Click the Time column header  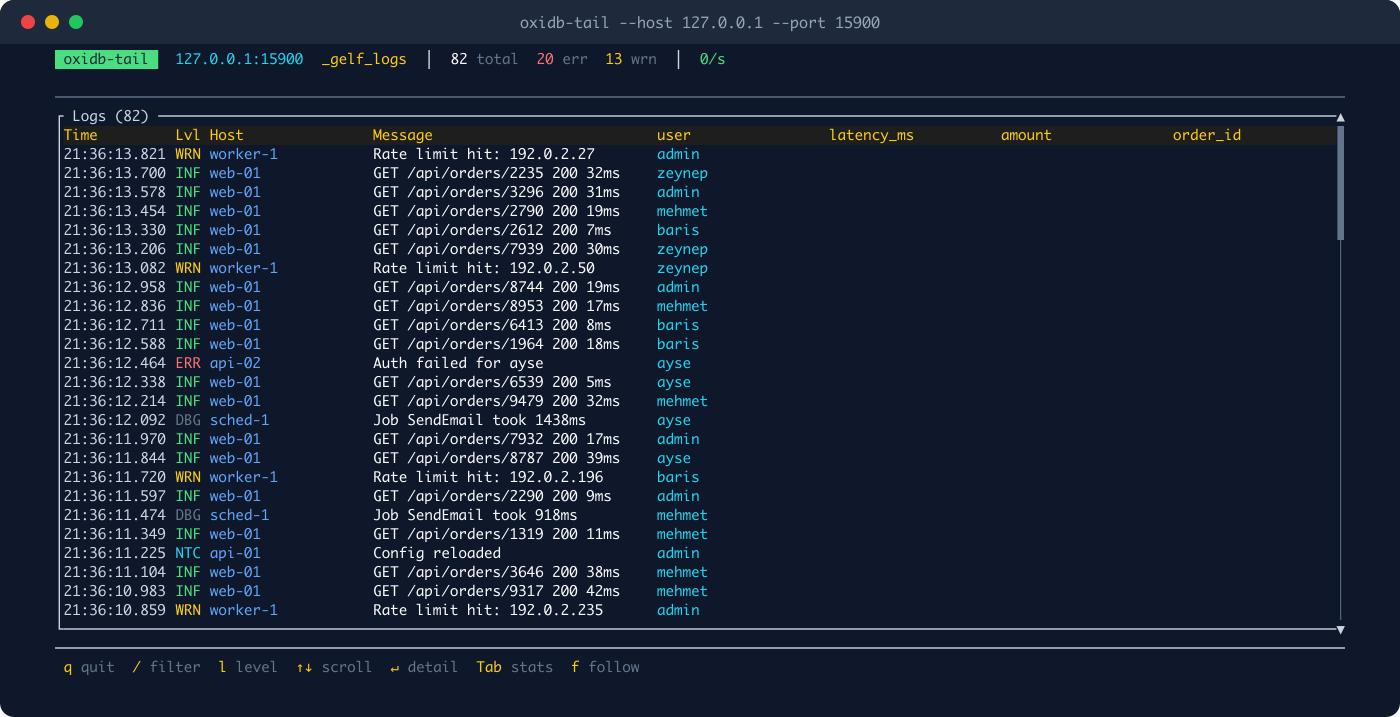[81, 135]
